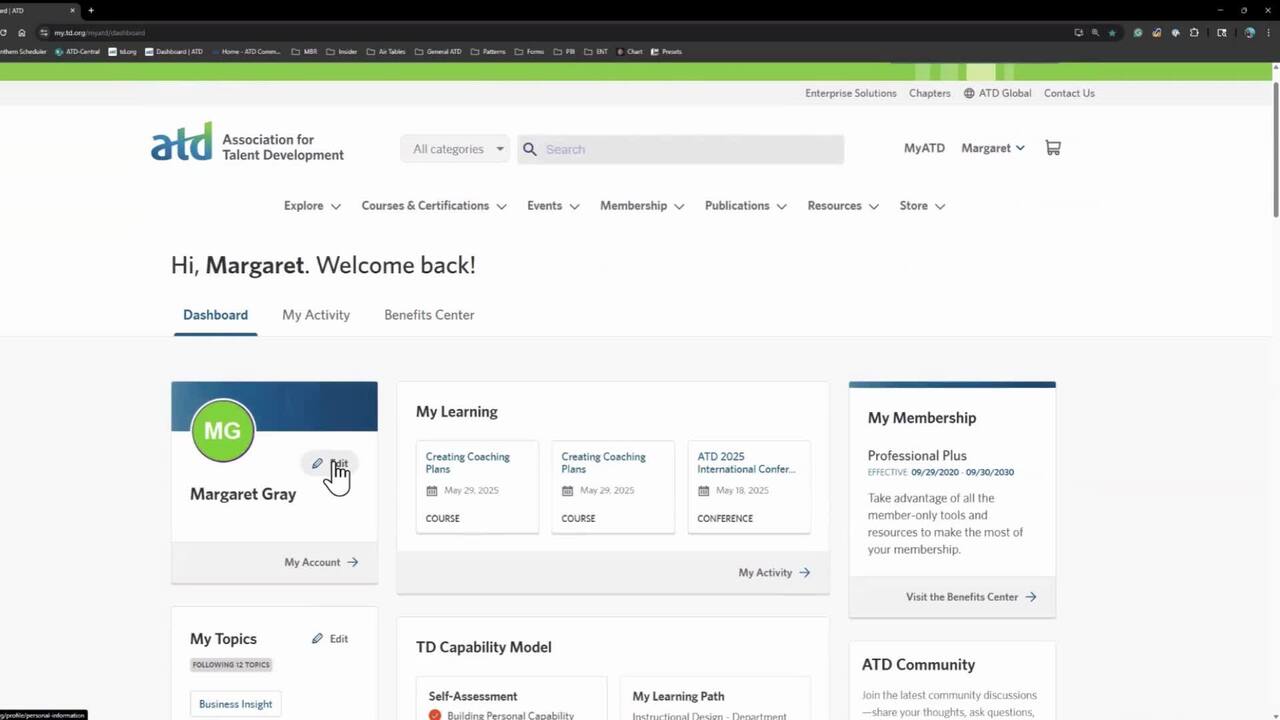Screen dimensions: 1280x720
Task: Close the current ATD browser tab
Action: pos(72,10)
